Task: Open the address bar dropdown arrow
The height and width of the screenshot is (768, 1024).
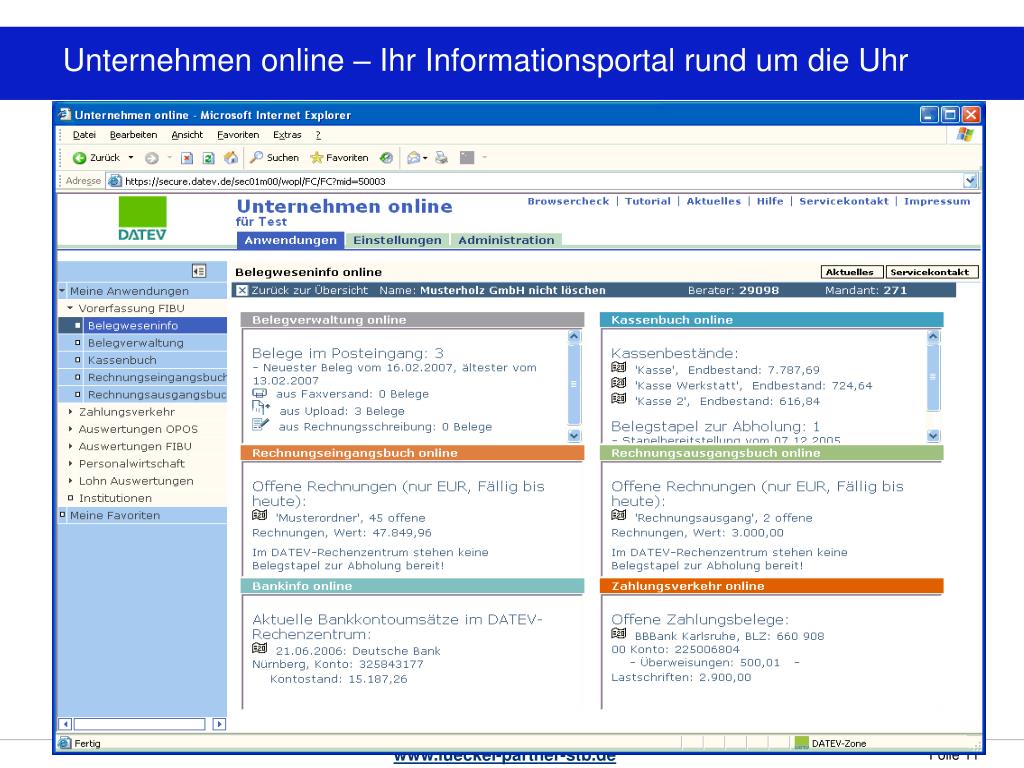Action: [970, 181]
